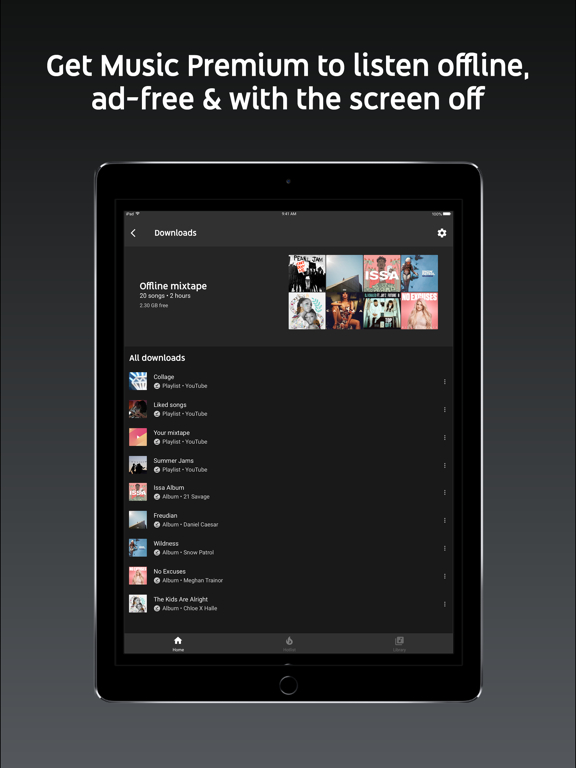Image resolution: width=576 pixels, height=768 pixels.
Task: Select the 'Freudian' title text
Action: (x=166, y=516)
